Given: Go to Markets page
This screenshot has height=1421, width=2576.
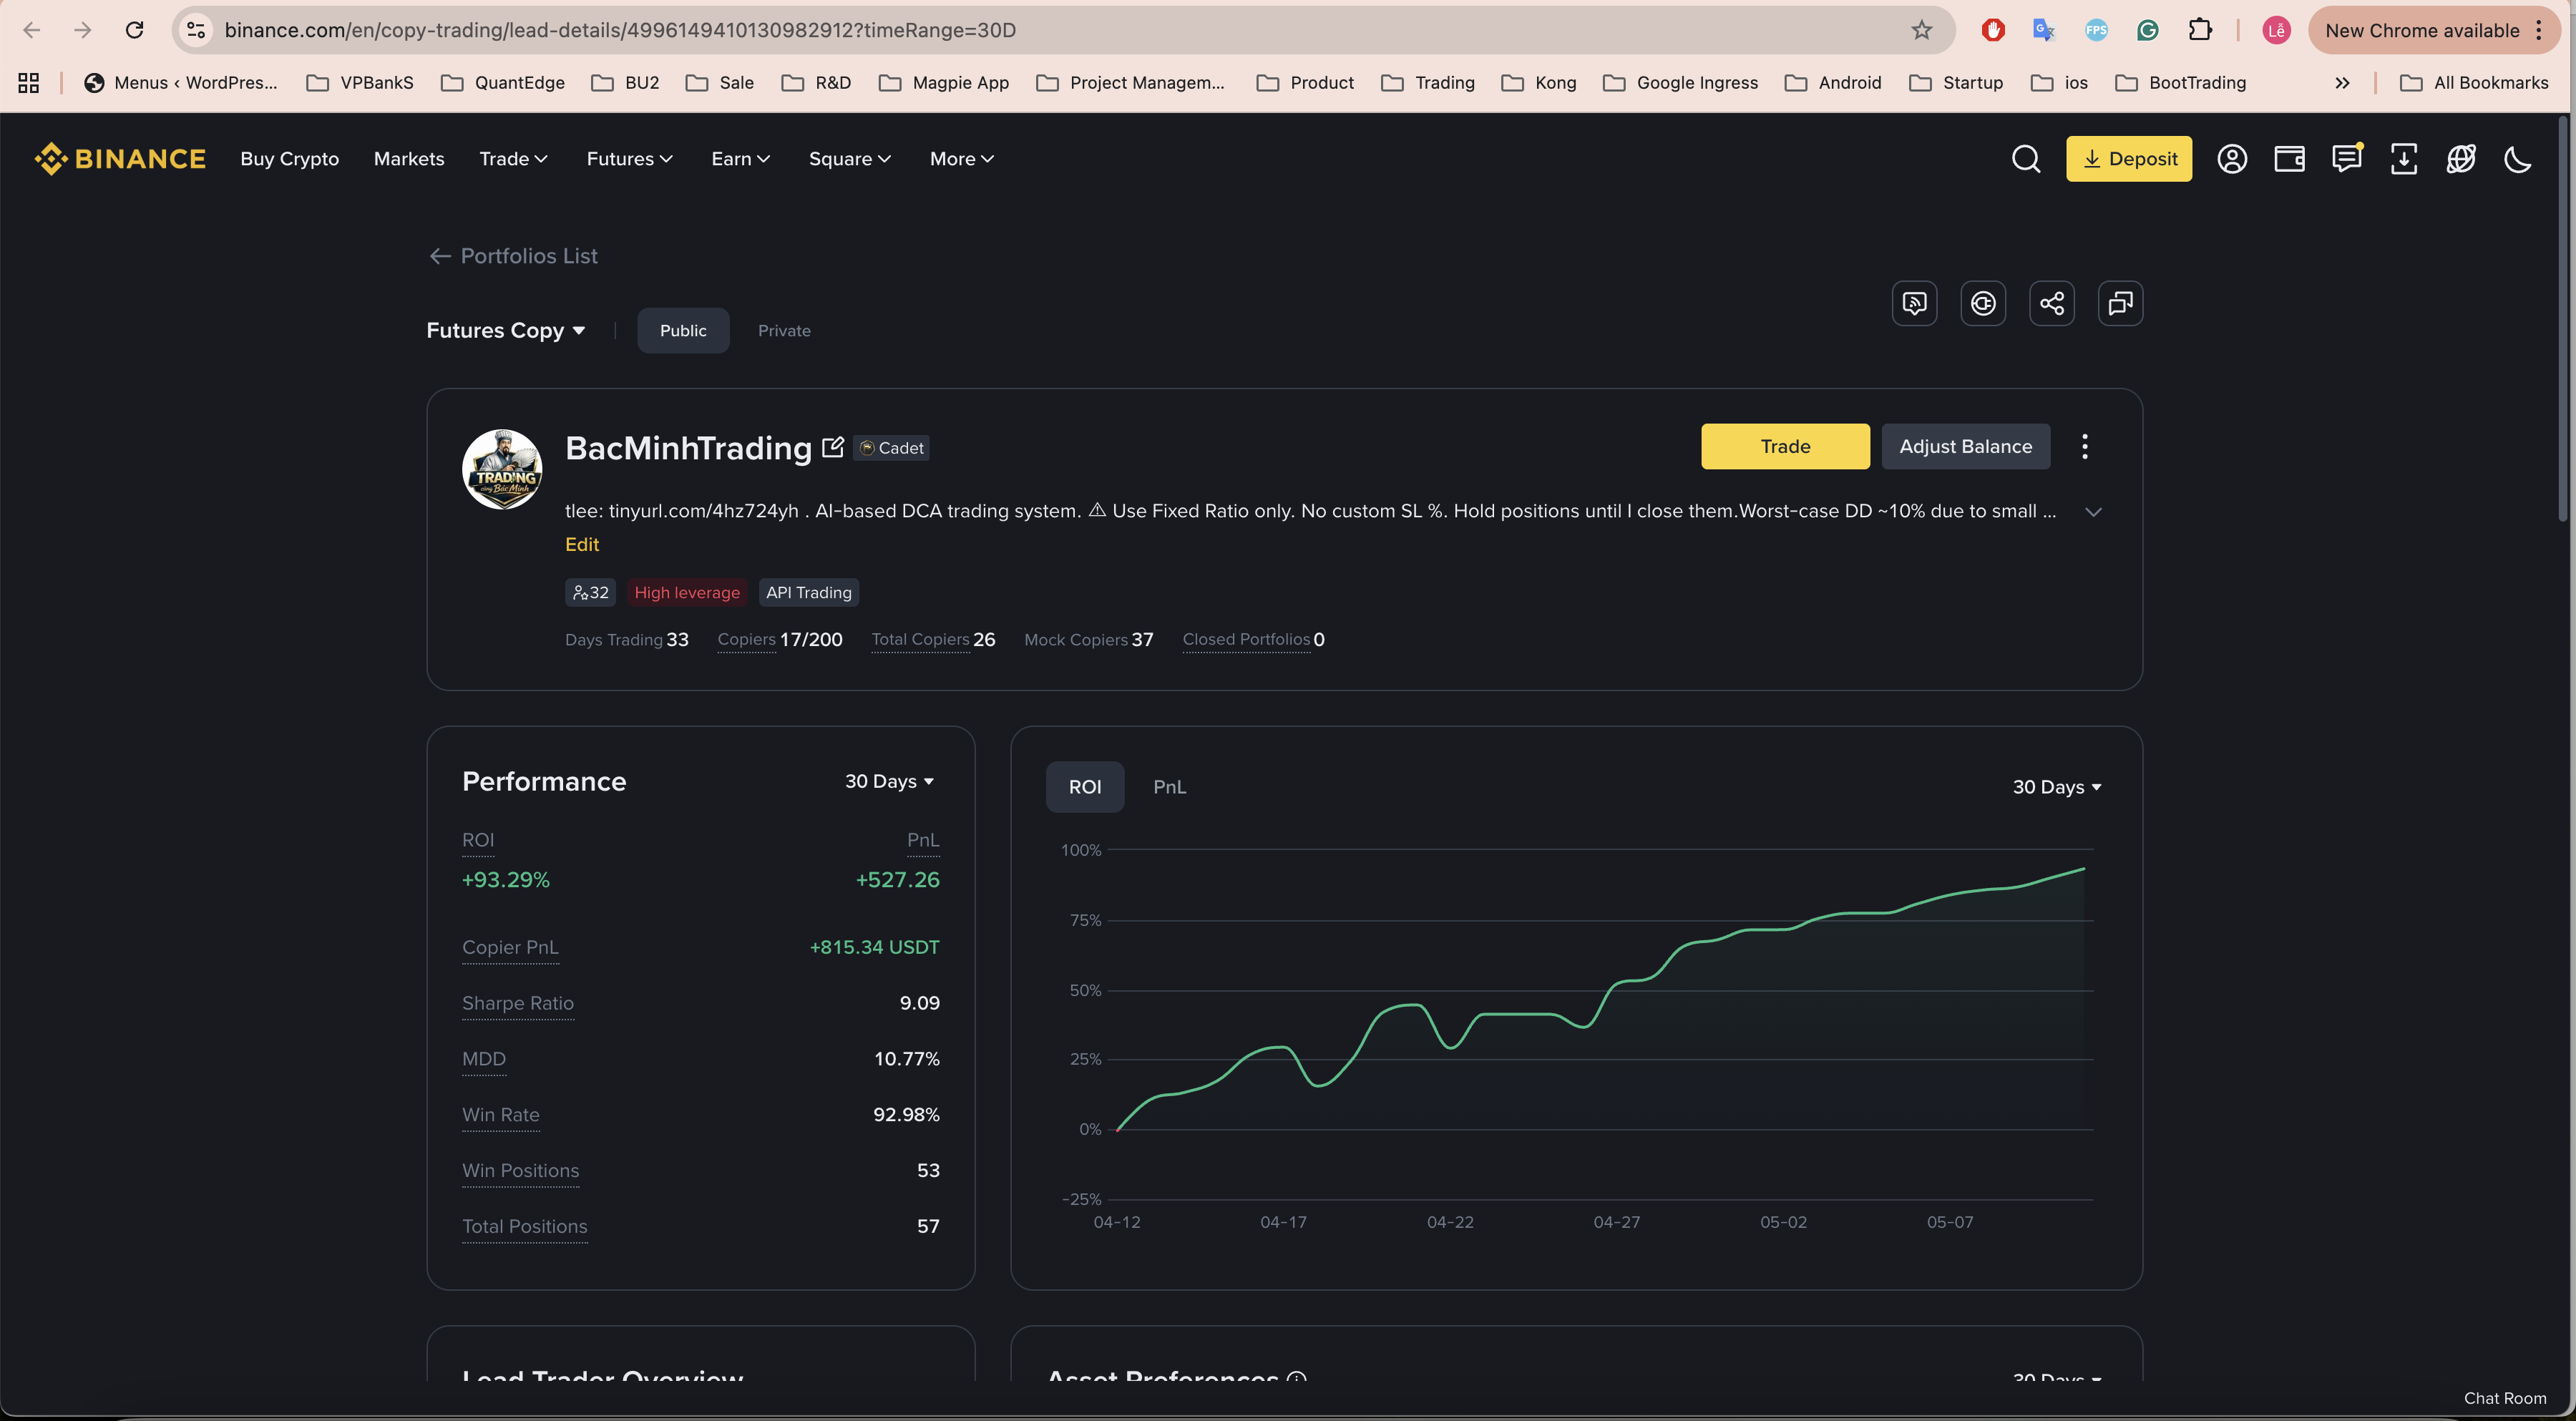Looking at the screenshot, I should 409,159.
